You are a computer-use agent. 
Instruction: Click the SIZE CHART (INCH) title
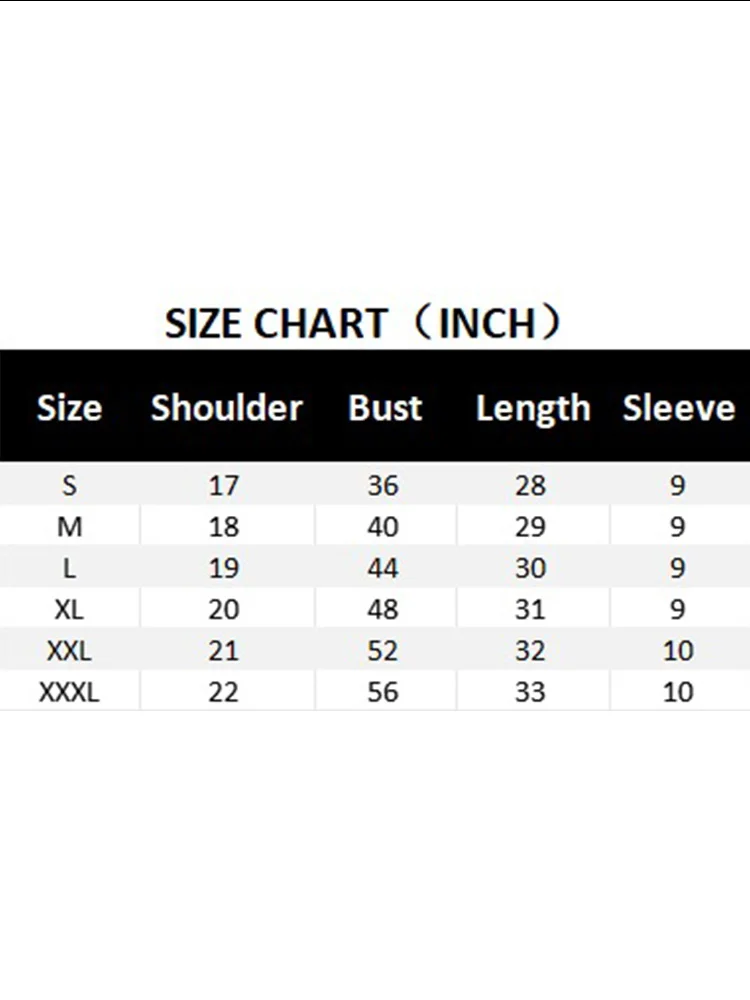pyautogui.click(x=364, y=324)
